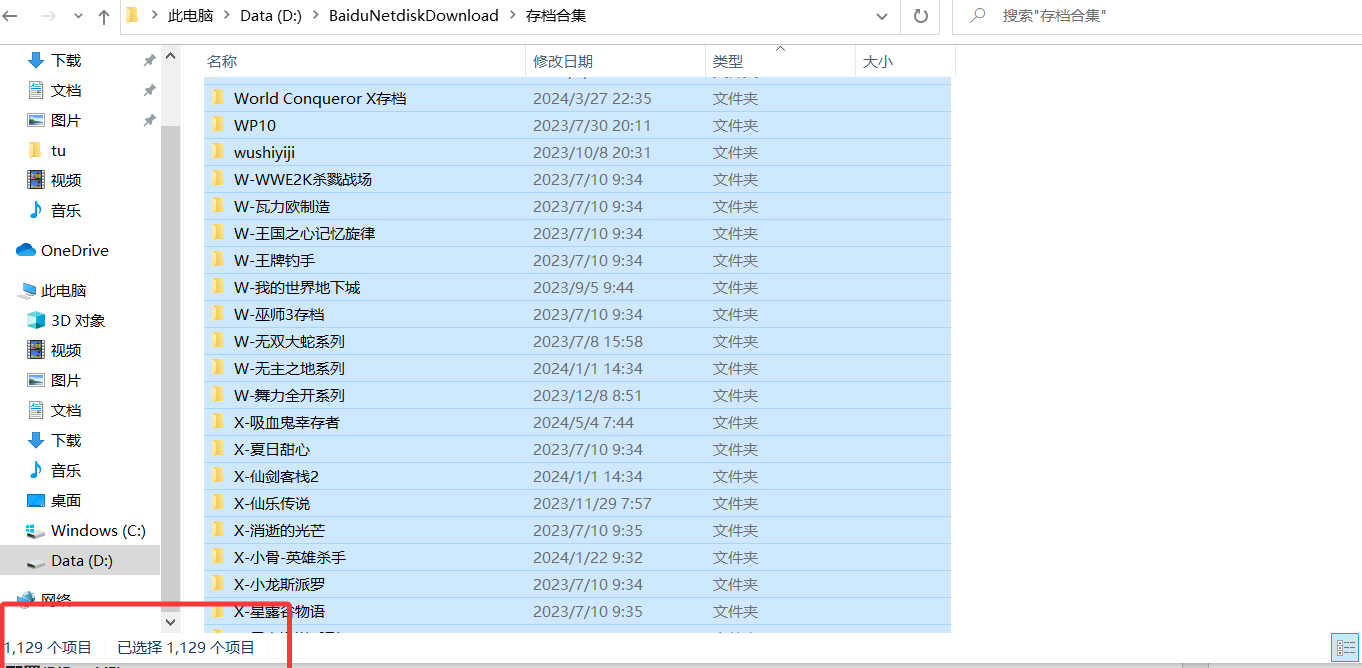Open the WP10 folder
The image size is (1362, 668).
[x=254, y=125]
